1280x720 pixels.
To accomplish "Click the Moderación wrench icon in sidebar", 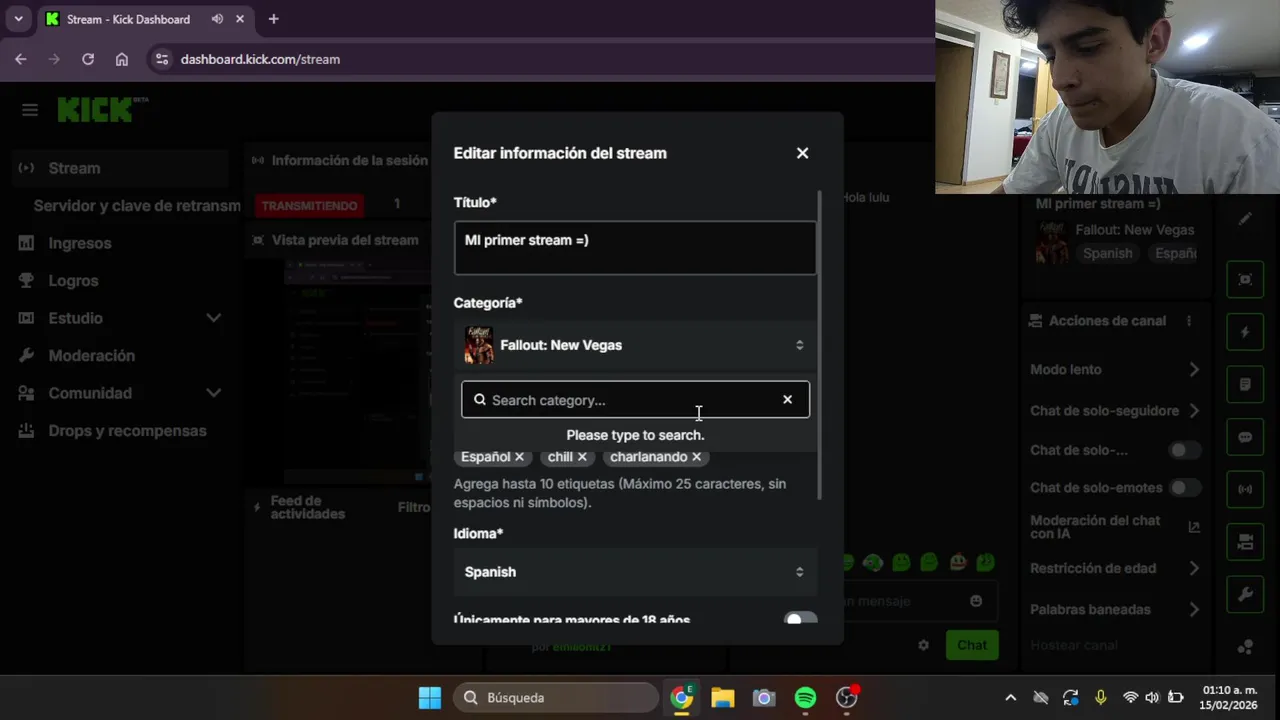I will click(x=27, y=356).
